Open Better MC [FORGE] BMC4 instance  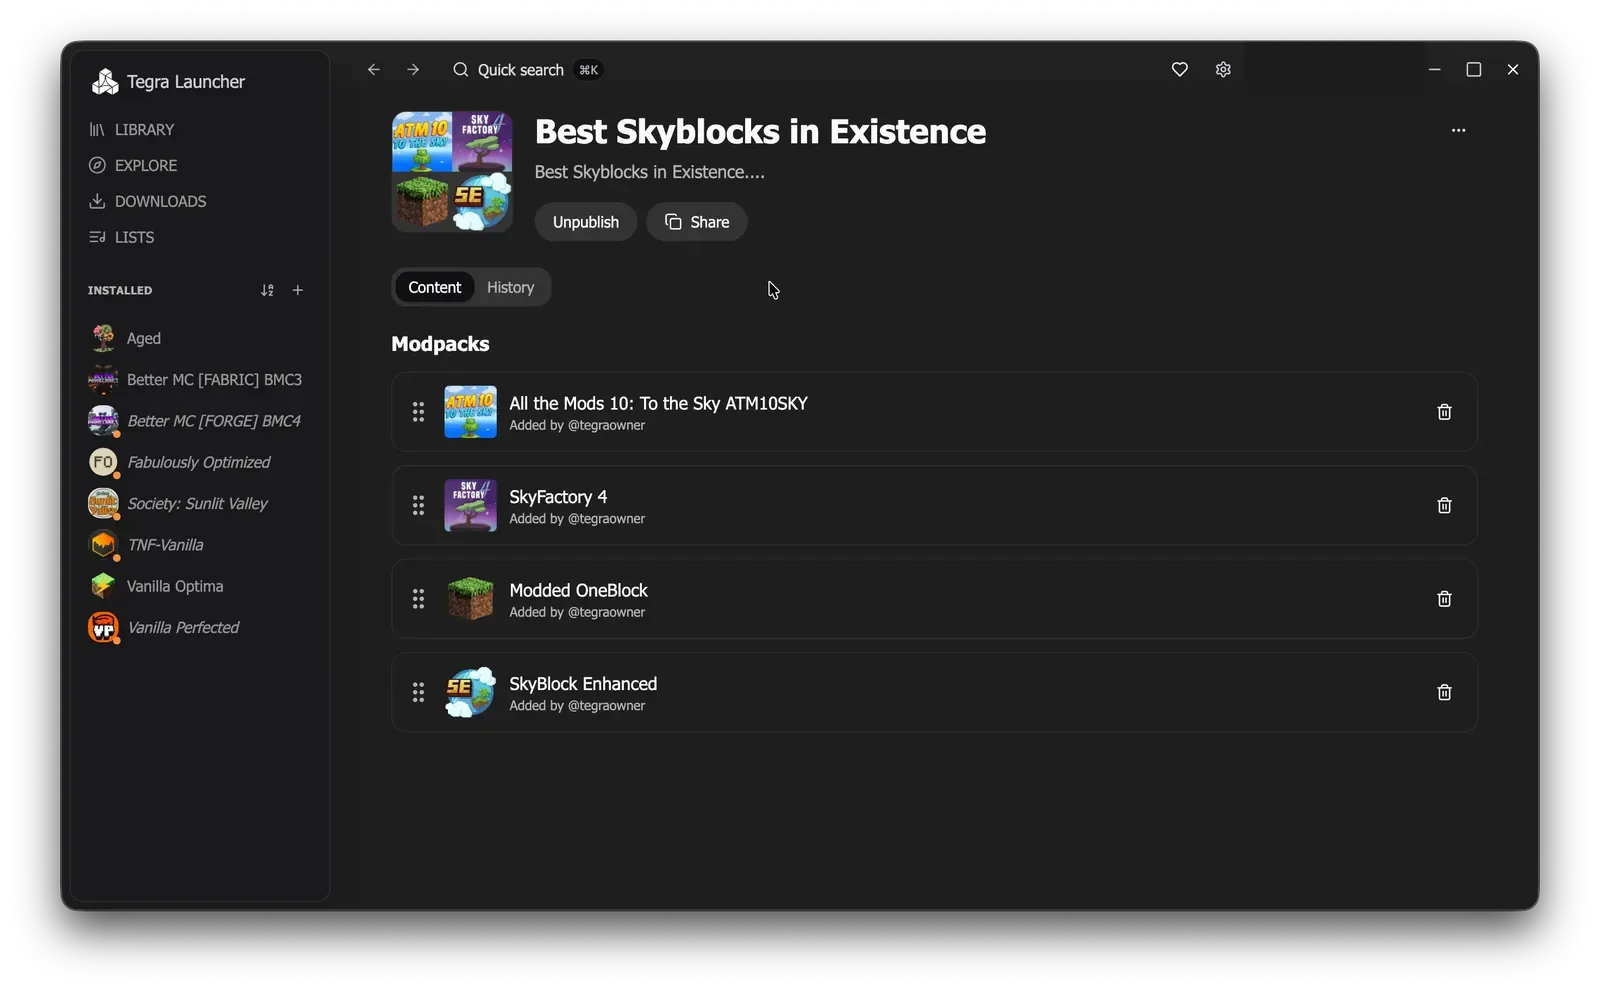click(195, 421)
